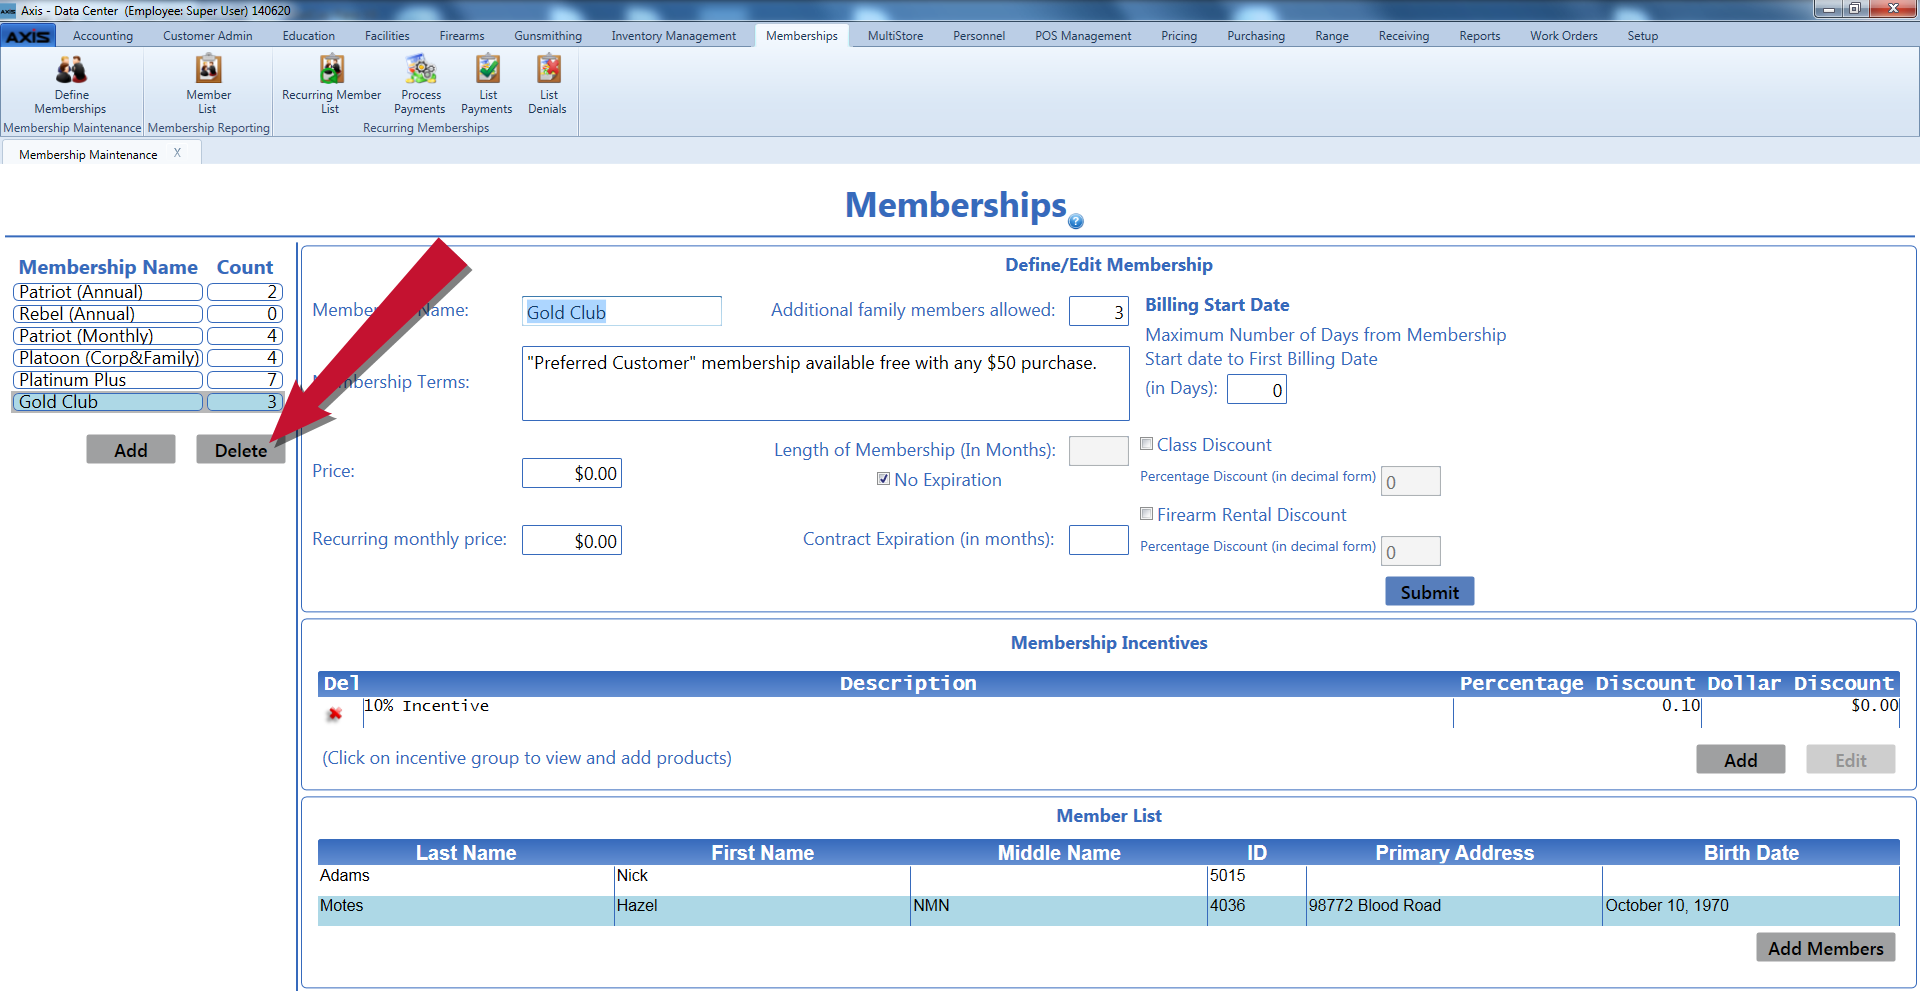
Task: Select Platoon (Corp&Family) membership
Action: click(108, 358)
